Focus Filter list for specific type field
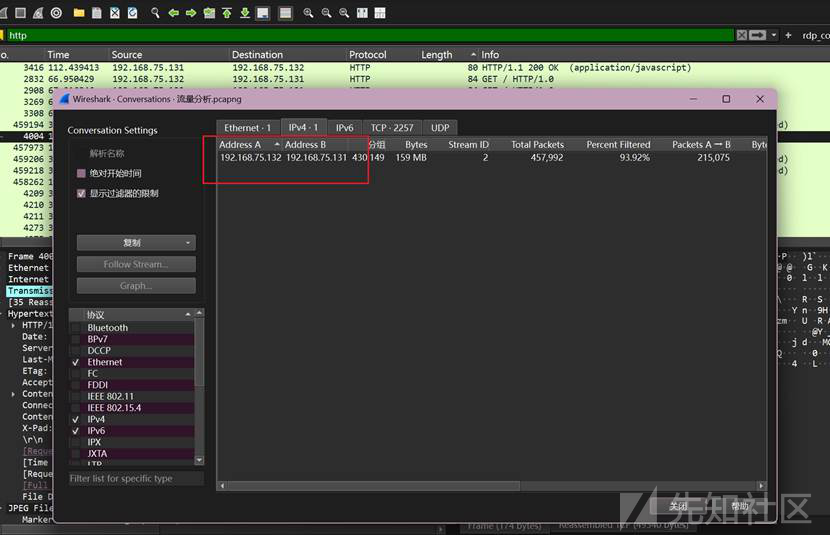 coord(137,478)
